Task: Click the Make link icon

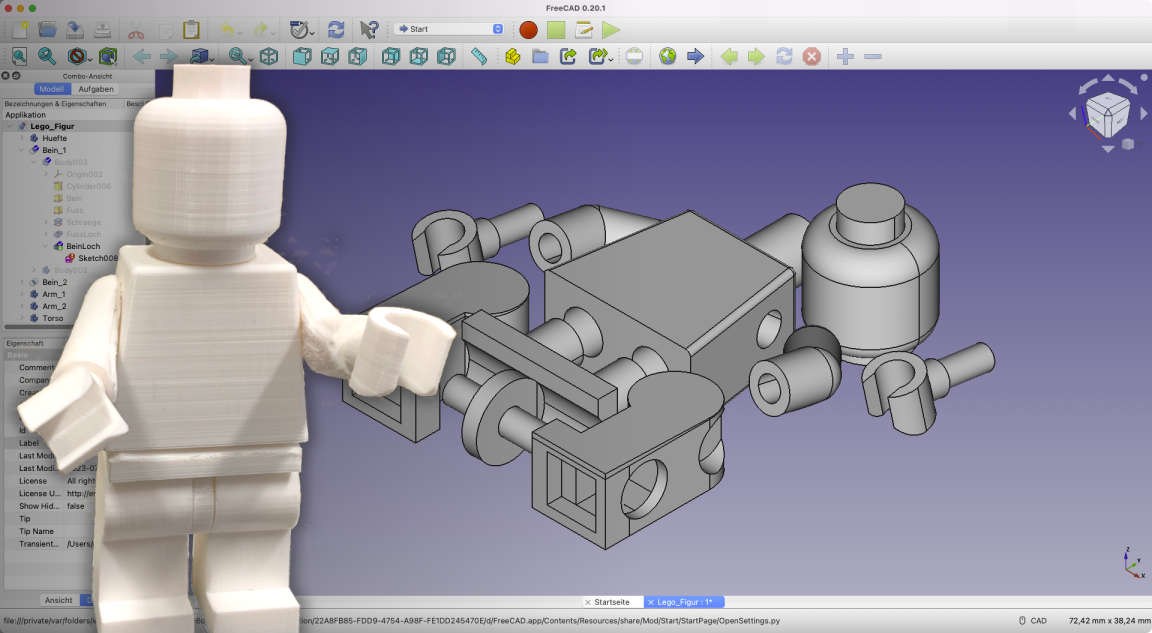Action: click(568, 57)
